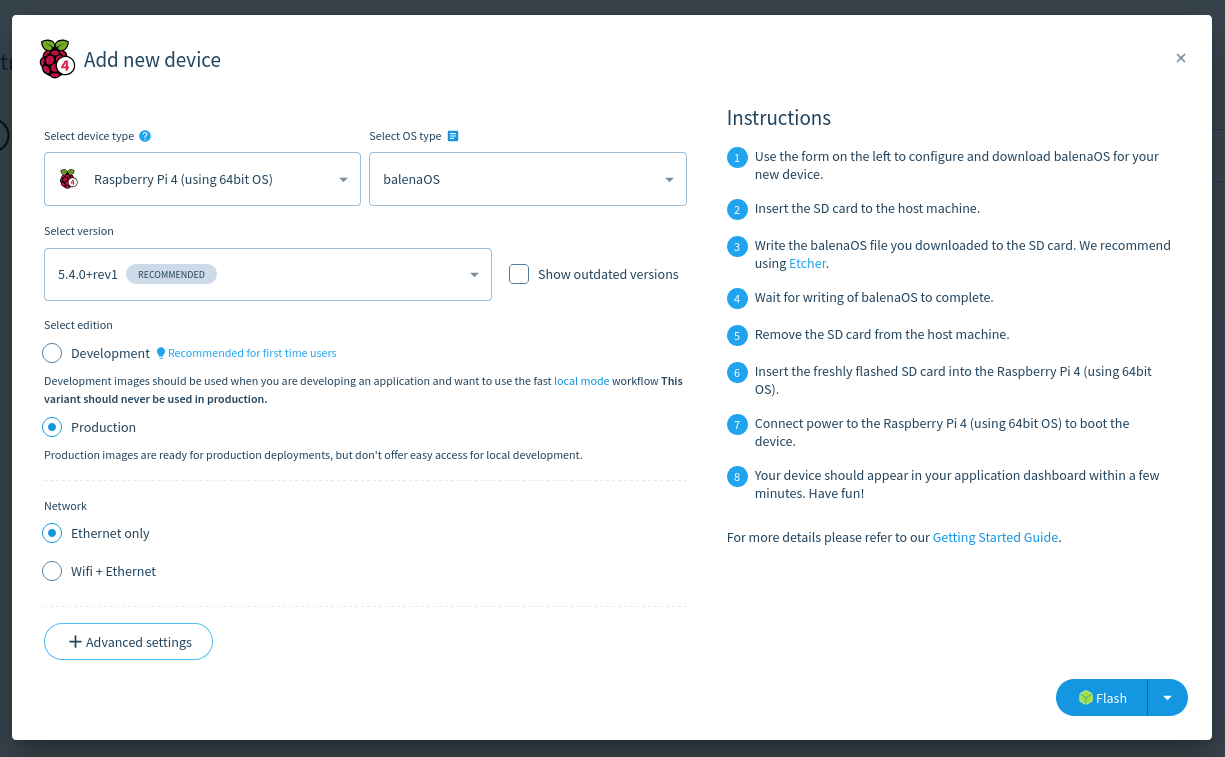
Task: Click the 'Add new device' title text
Action: tap(152, 60)
